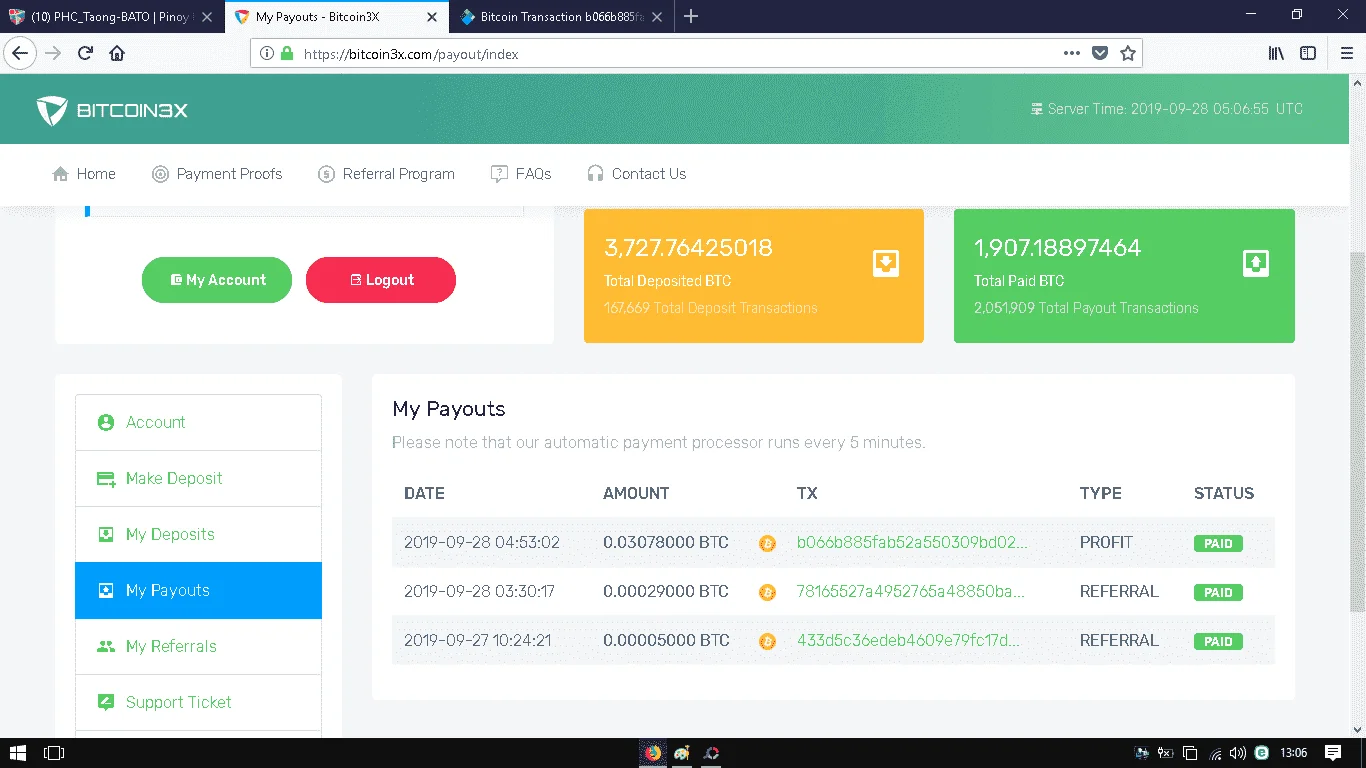
Task: Click the 0.03078000 BTC amount
Action: 666,543
